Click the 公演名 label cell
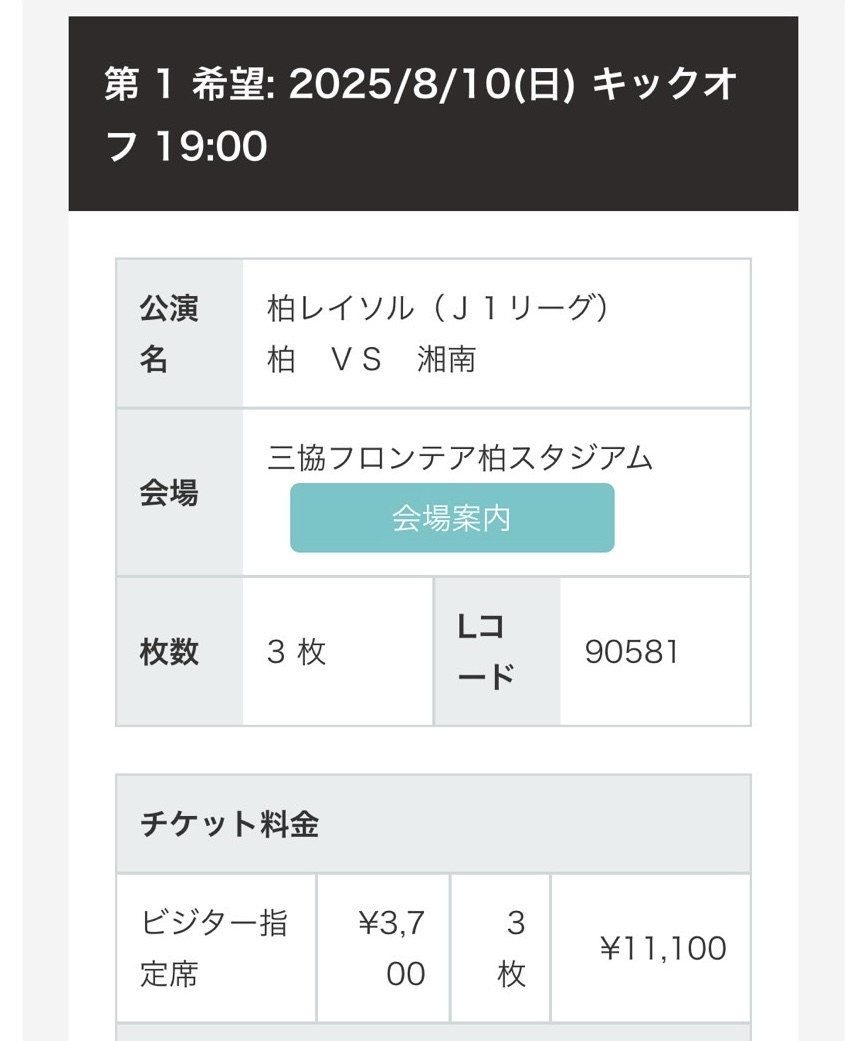The height and width of the screenshot is (1041, 868). pos(179,333)
